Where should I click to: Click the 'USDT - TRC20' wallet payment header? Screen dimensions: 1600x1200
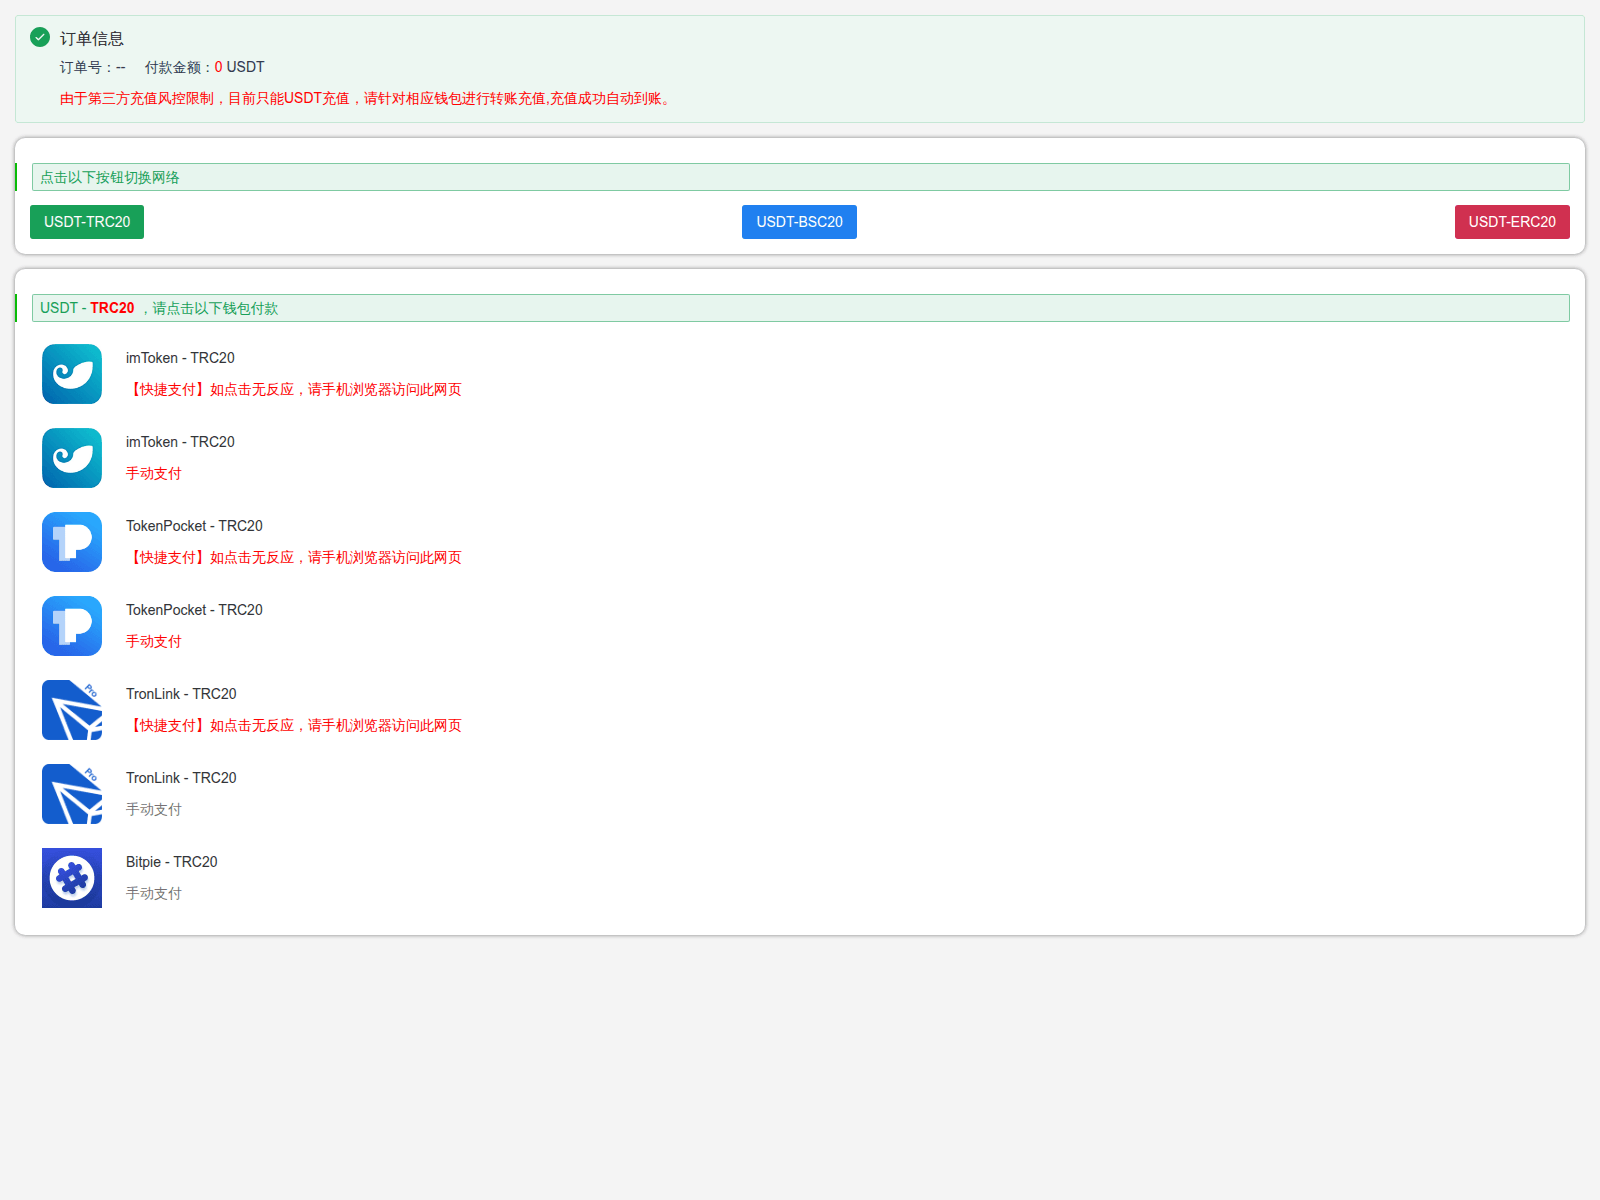(801, 308)
